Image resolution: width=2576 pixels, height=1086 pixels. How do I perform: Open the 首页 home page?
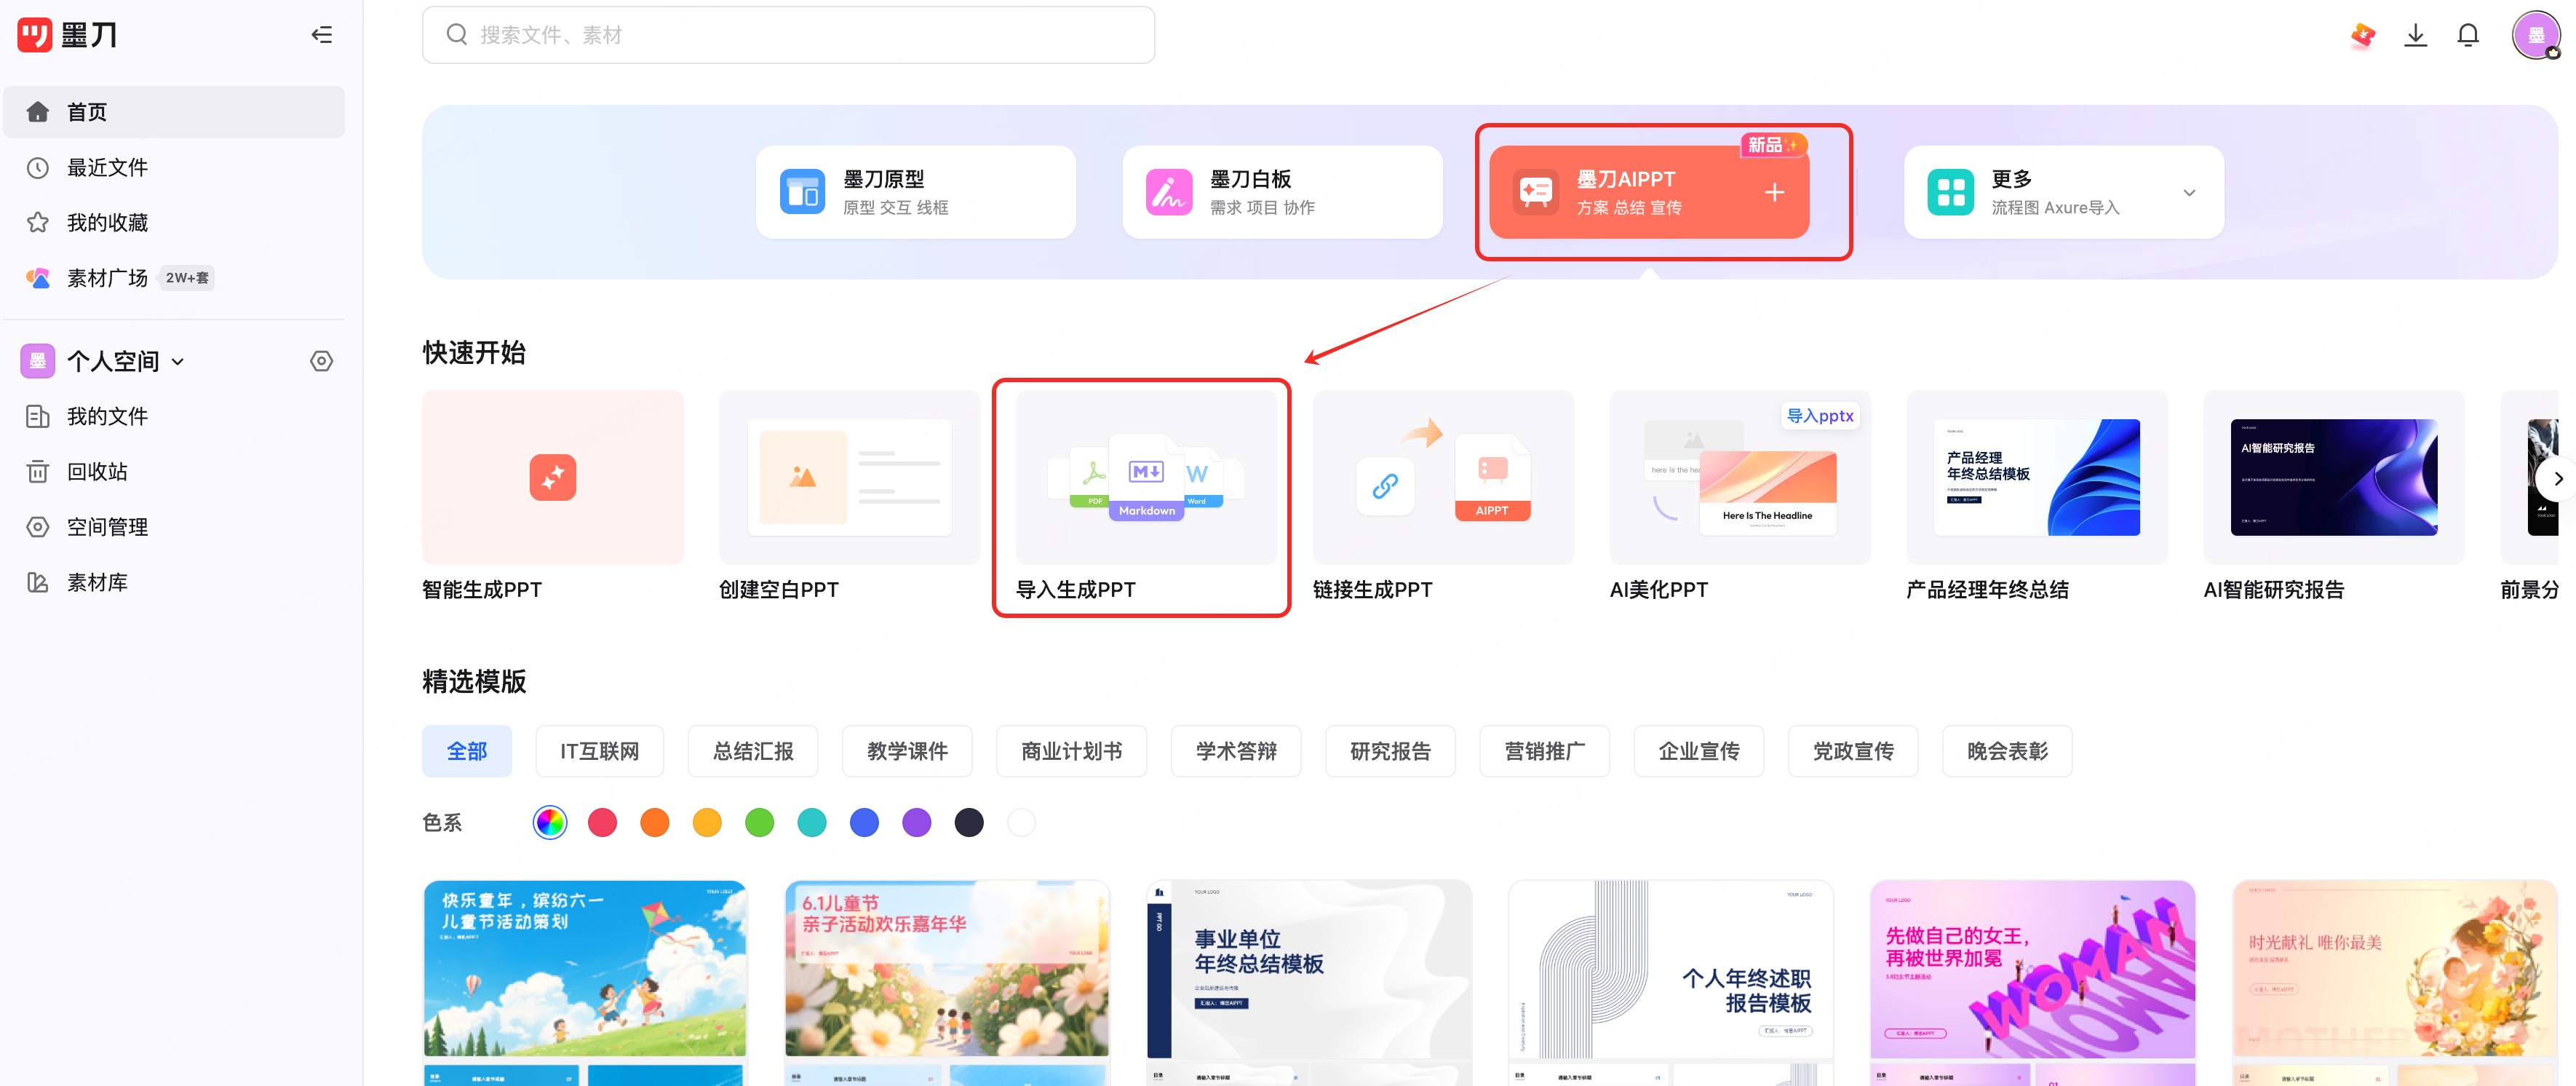174,112
